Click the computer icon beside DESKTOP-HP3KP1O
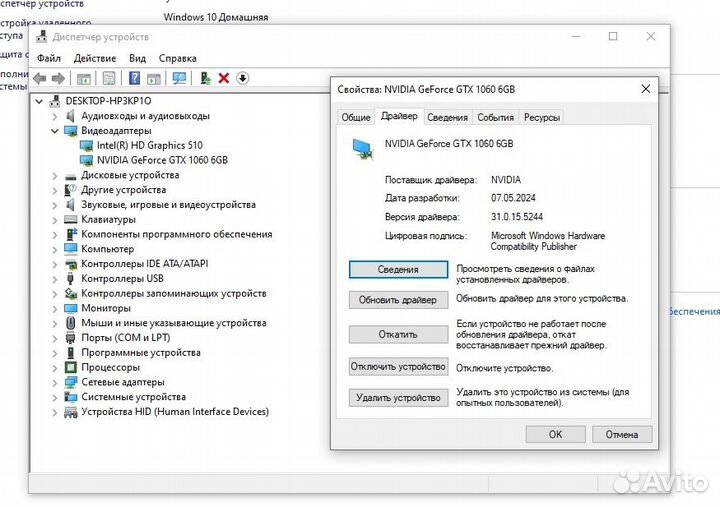 [x=55, y=101]
